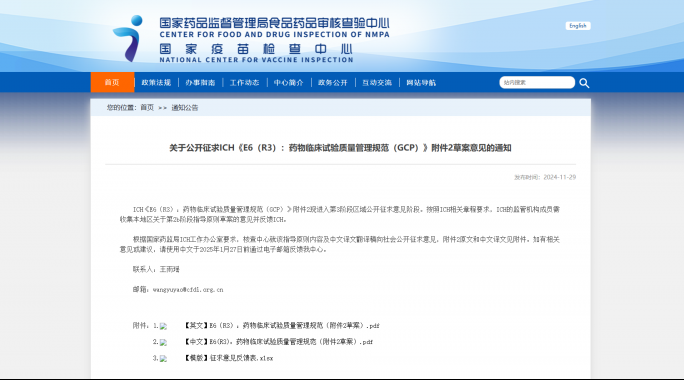684x380 pixels.
Task: Open the 政策法规 menu item
Action: tap(156, 83)
